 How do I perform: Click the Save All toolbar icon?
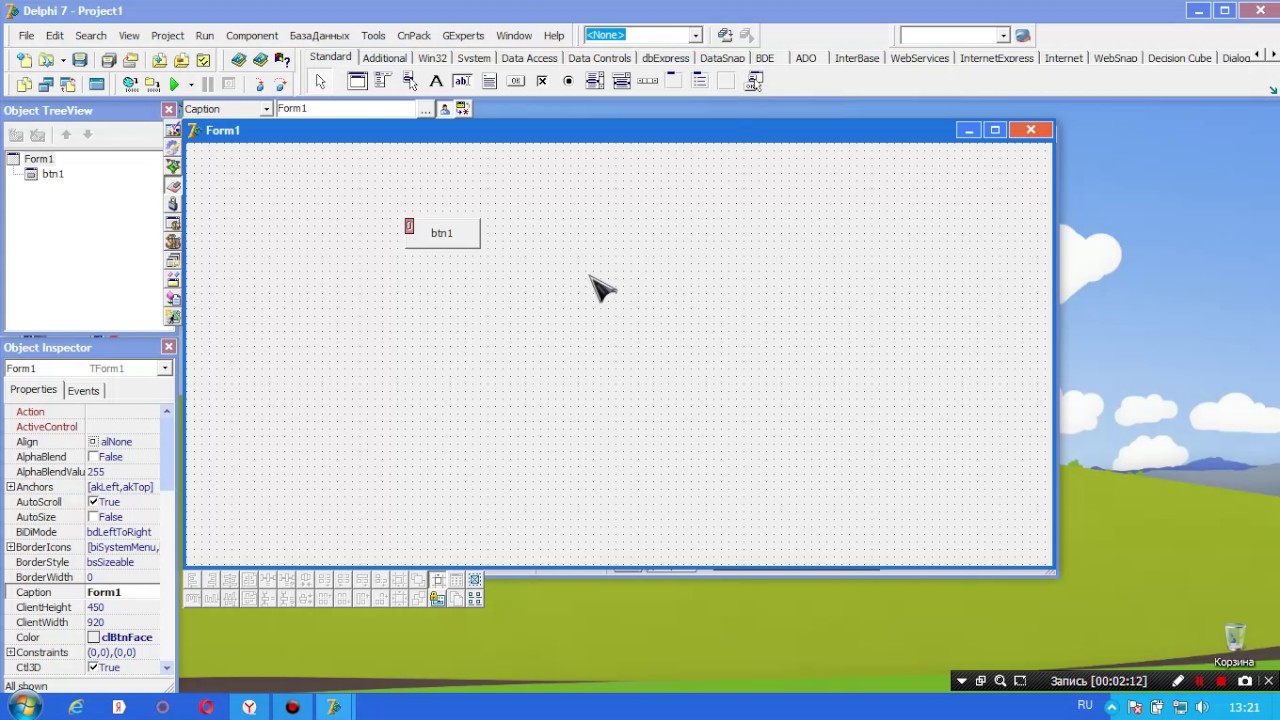[x=109, y=60]
